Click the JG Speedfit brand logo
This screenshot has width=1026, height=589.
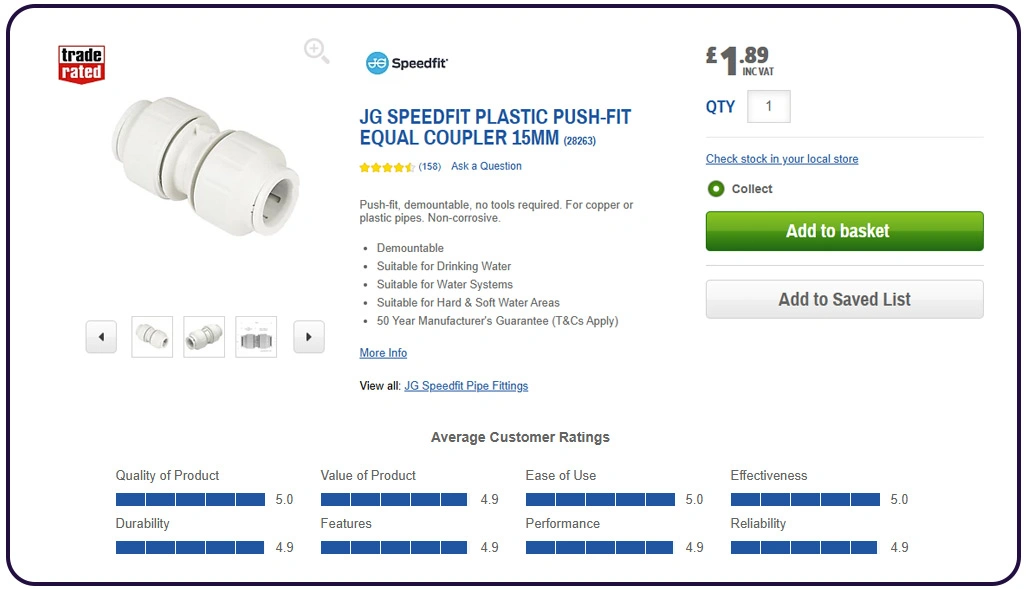tap(404, 62)
